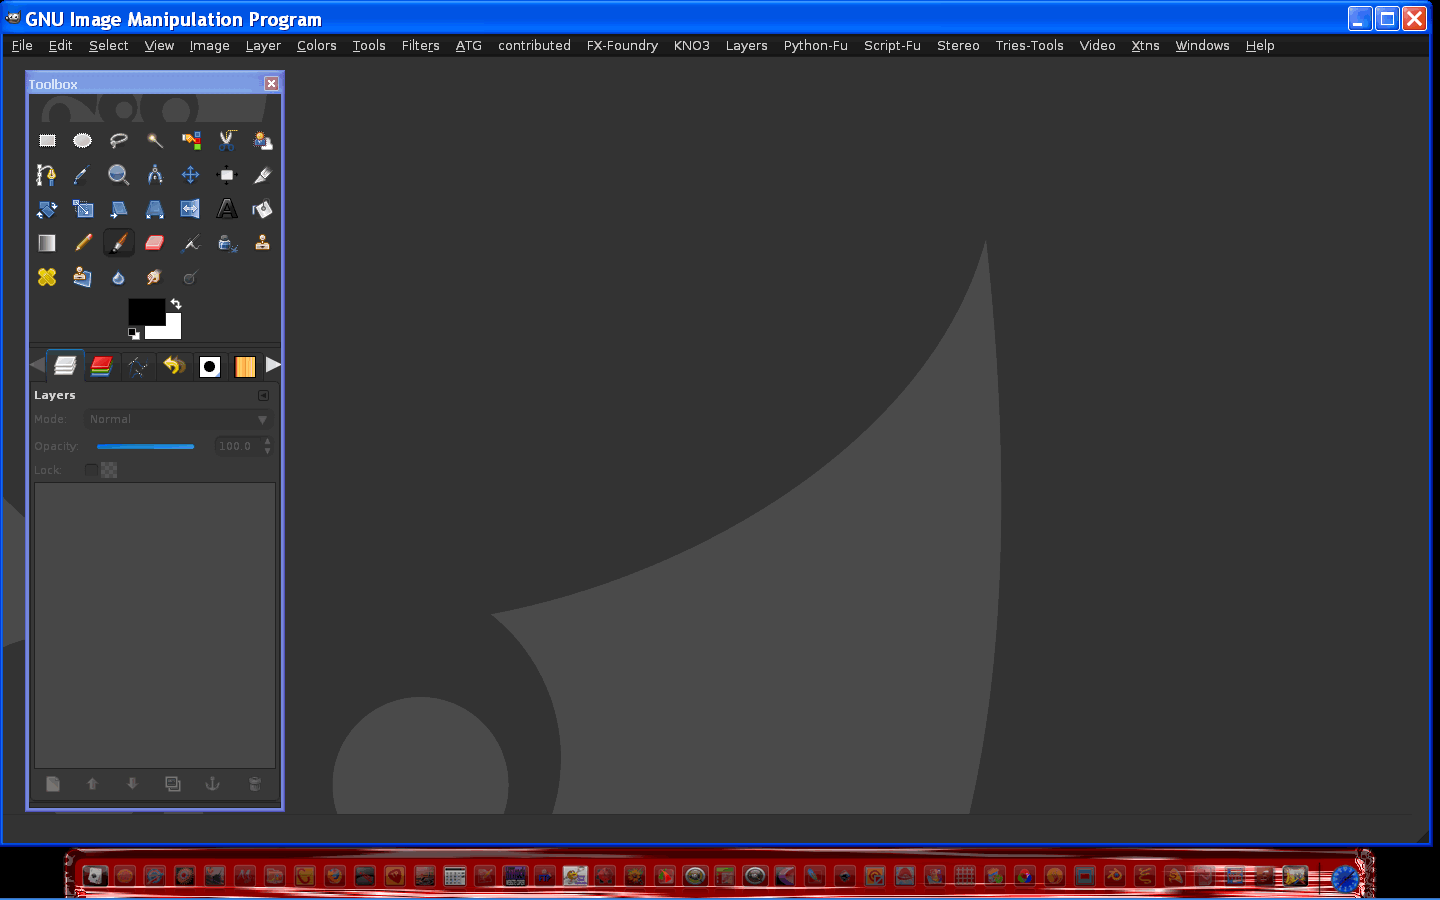Activate the Dodge/Burn tool
The width and height of the screenshot is (1440, 900).
tap(191, 277)
